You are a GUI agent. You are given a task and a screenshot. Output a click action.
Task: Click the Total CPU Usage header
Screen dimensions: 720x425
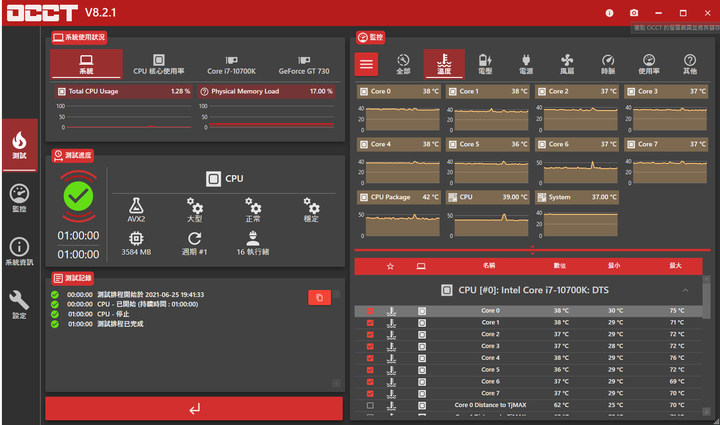click(124, 91)
